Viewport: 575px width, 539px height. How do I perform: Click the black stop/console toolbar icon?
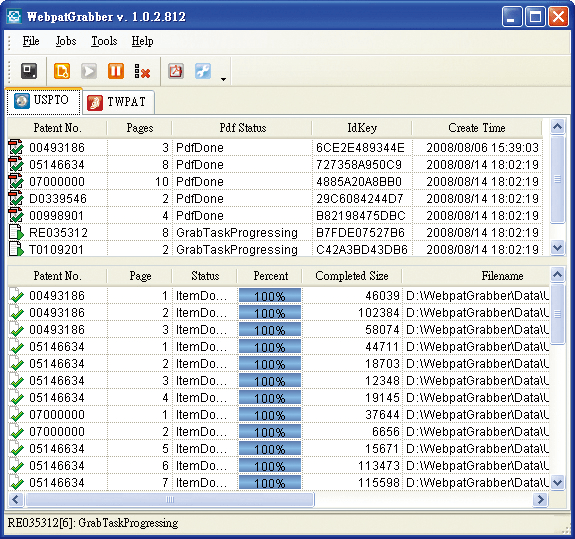point(29,71)
